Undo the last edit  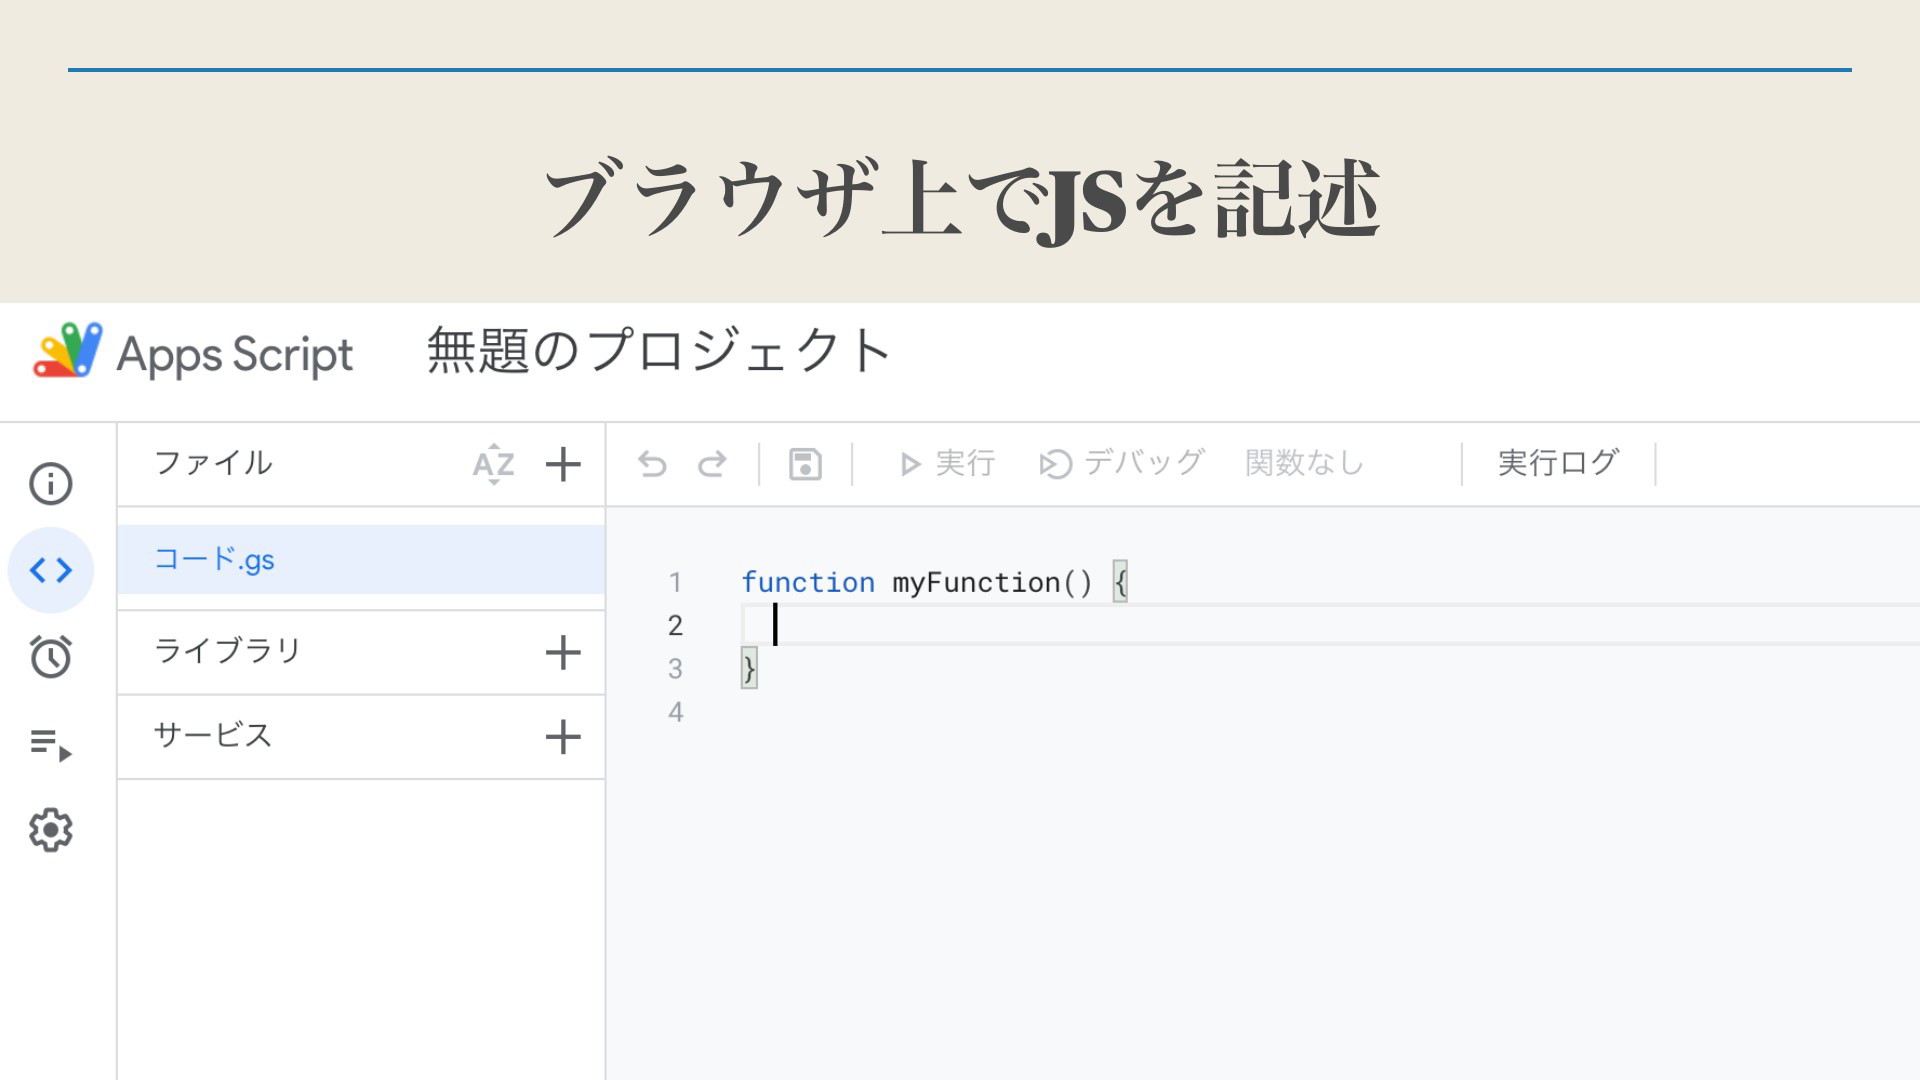(x=652, y=464)
